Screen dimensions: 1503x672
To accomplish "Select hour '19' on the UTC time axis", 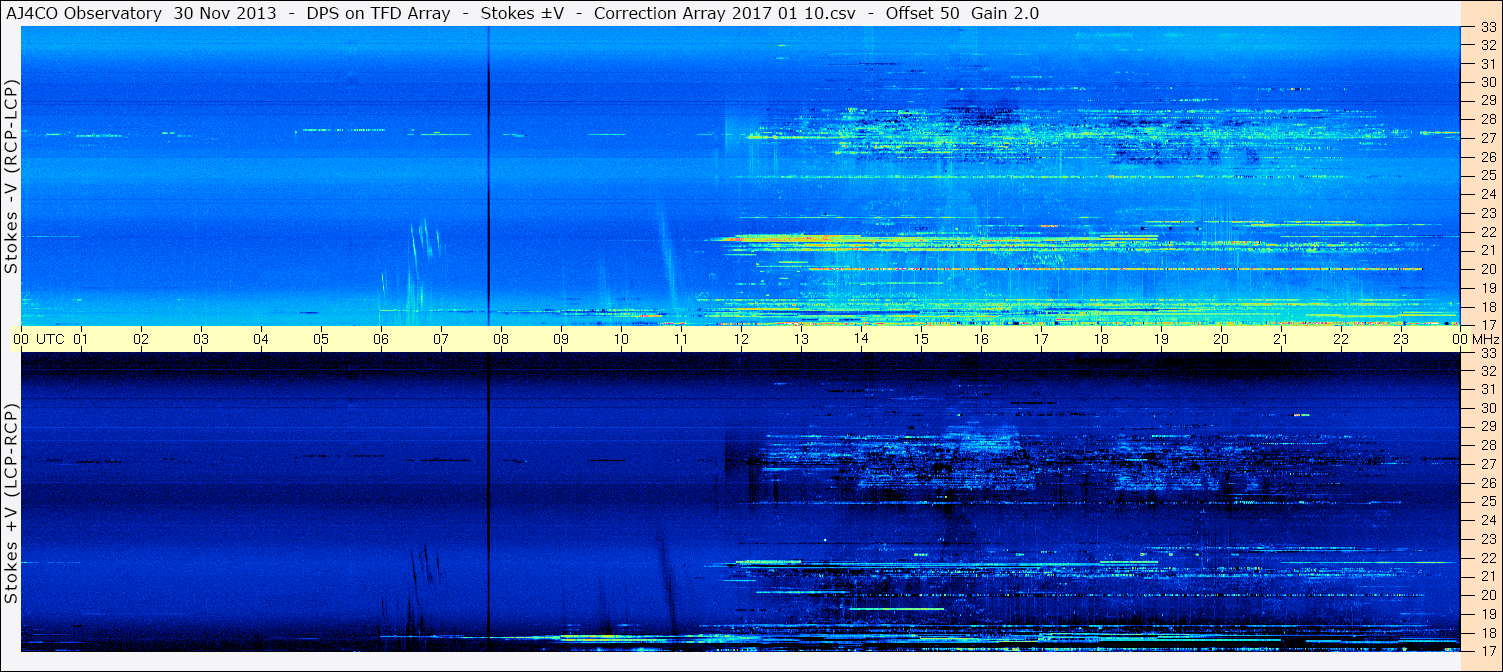I will coord(1161,340).
